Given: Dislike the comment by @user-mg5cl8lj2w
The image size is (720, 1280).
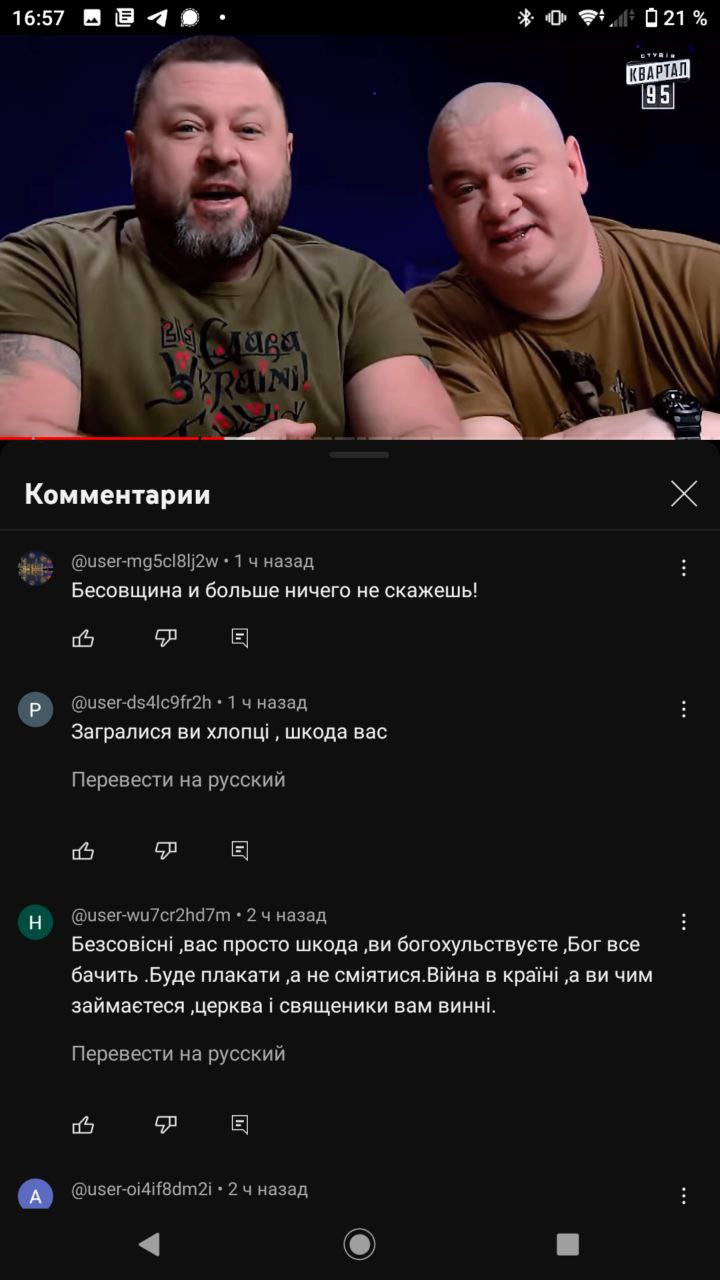Looking at the screenshot, I should (x=166, y=638).
